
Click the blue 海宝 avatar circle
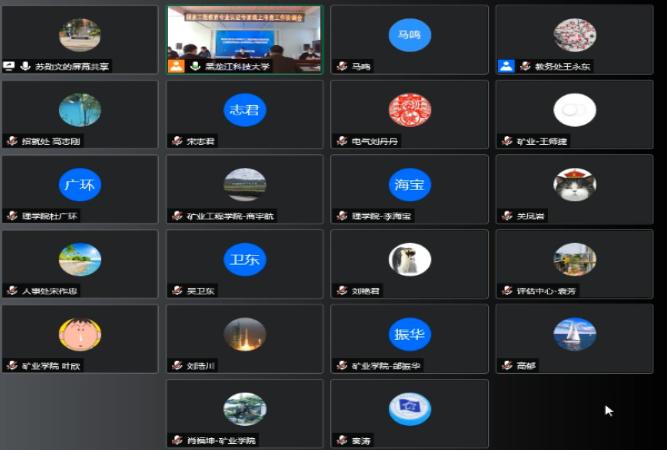pos(409,184)
